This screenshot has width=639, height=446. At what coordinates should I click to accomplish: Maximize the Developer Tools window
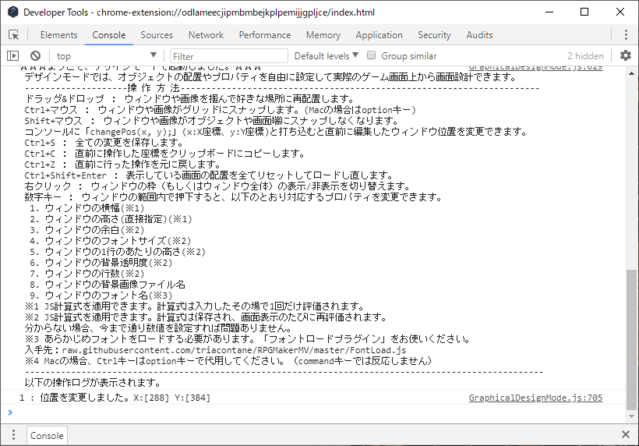click(x=584, y=12)
